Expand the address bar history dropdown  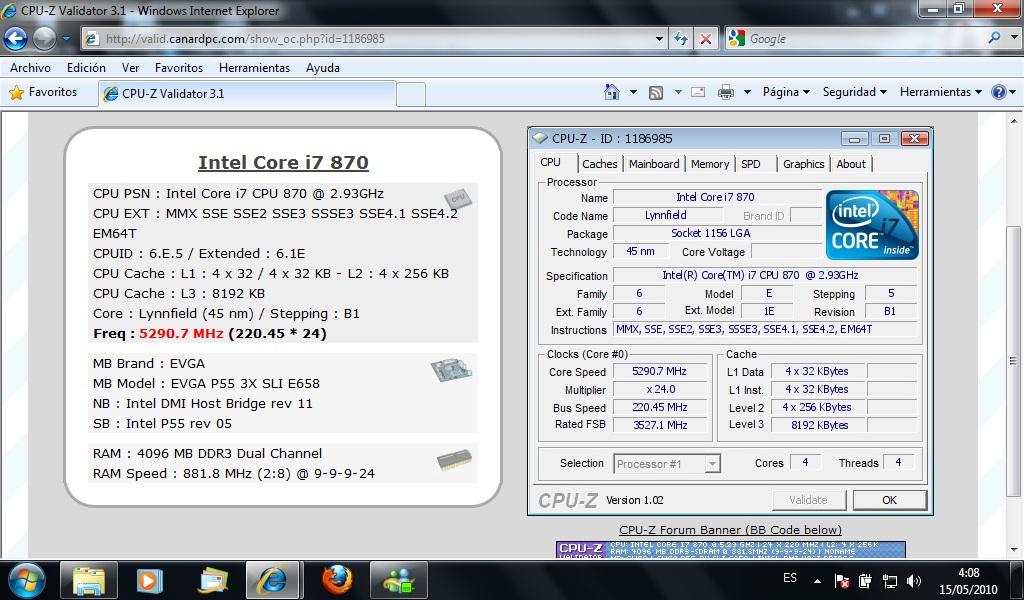659,39
